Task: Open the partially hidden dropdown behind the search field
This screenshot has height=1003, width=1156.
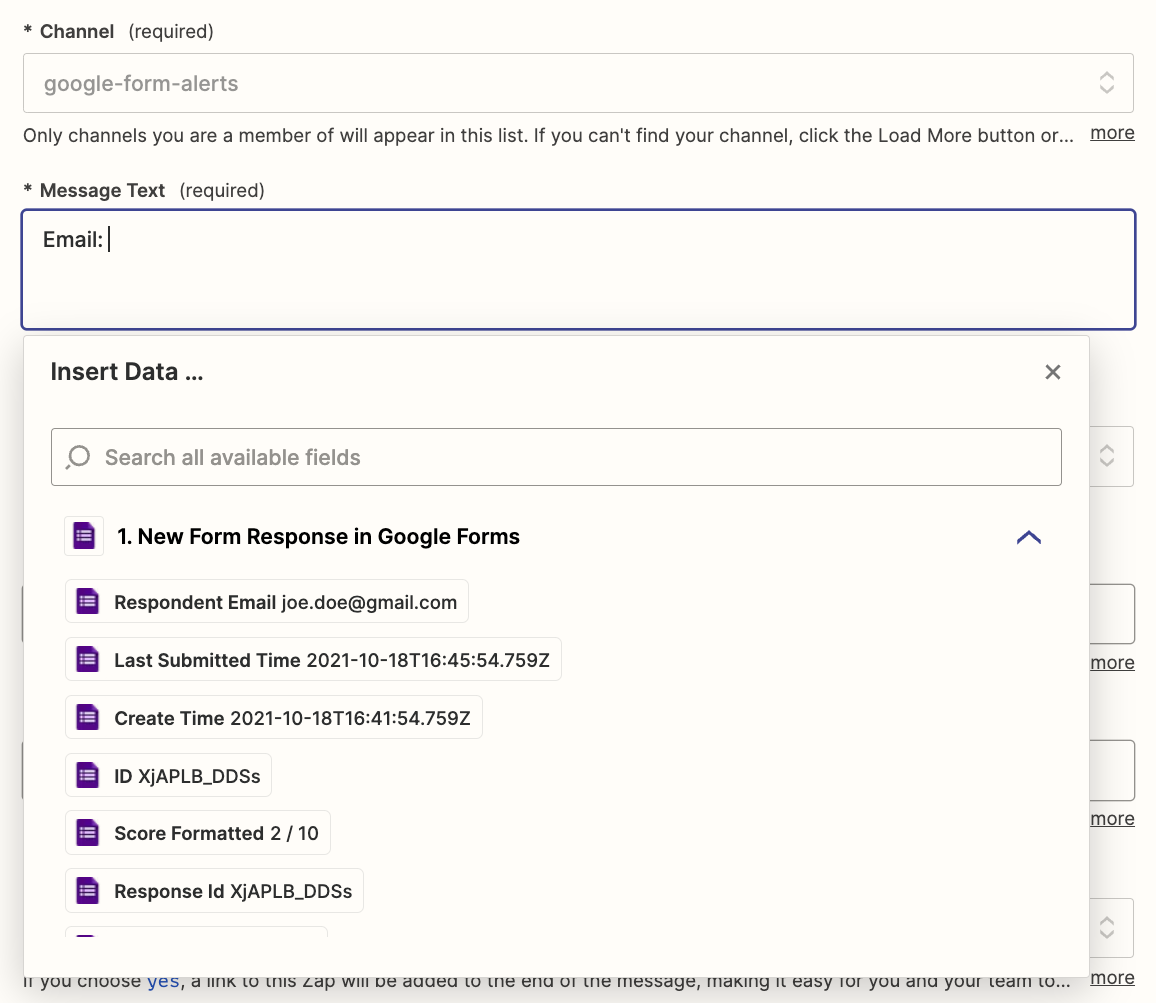Action: tap(1106, 456)
